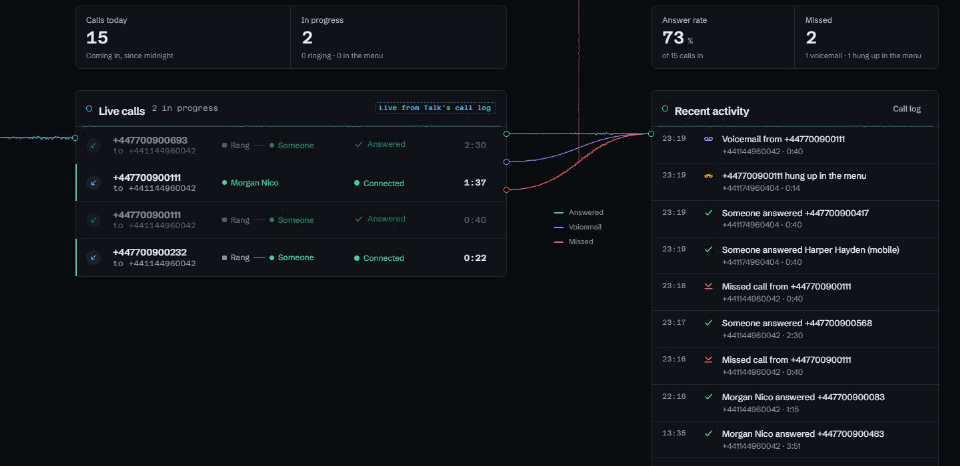Image resolution: width=960 pixels, height=466 pixels.
Task: Open the Call log link
Action: coord(906,109)
